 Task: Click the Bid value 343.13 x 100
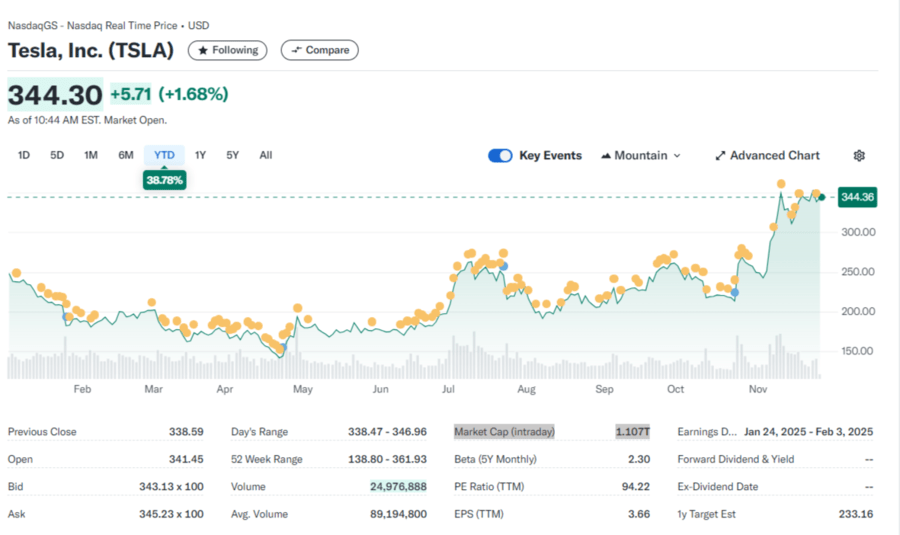tap(171, 486)
